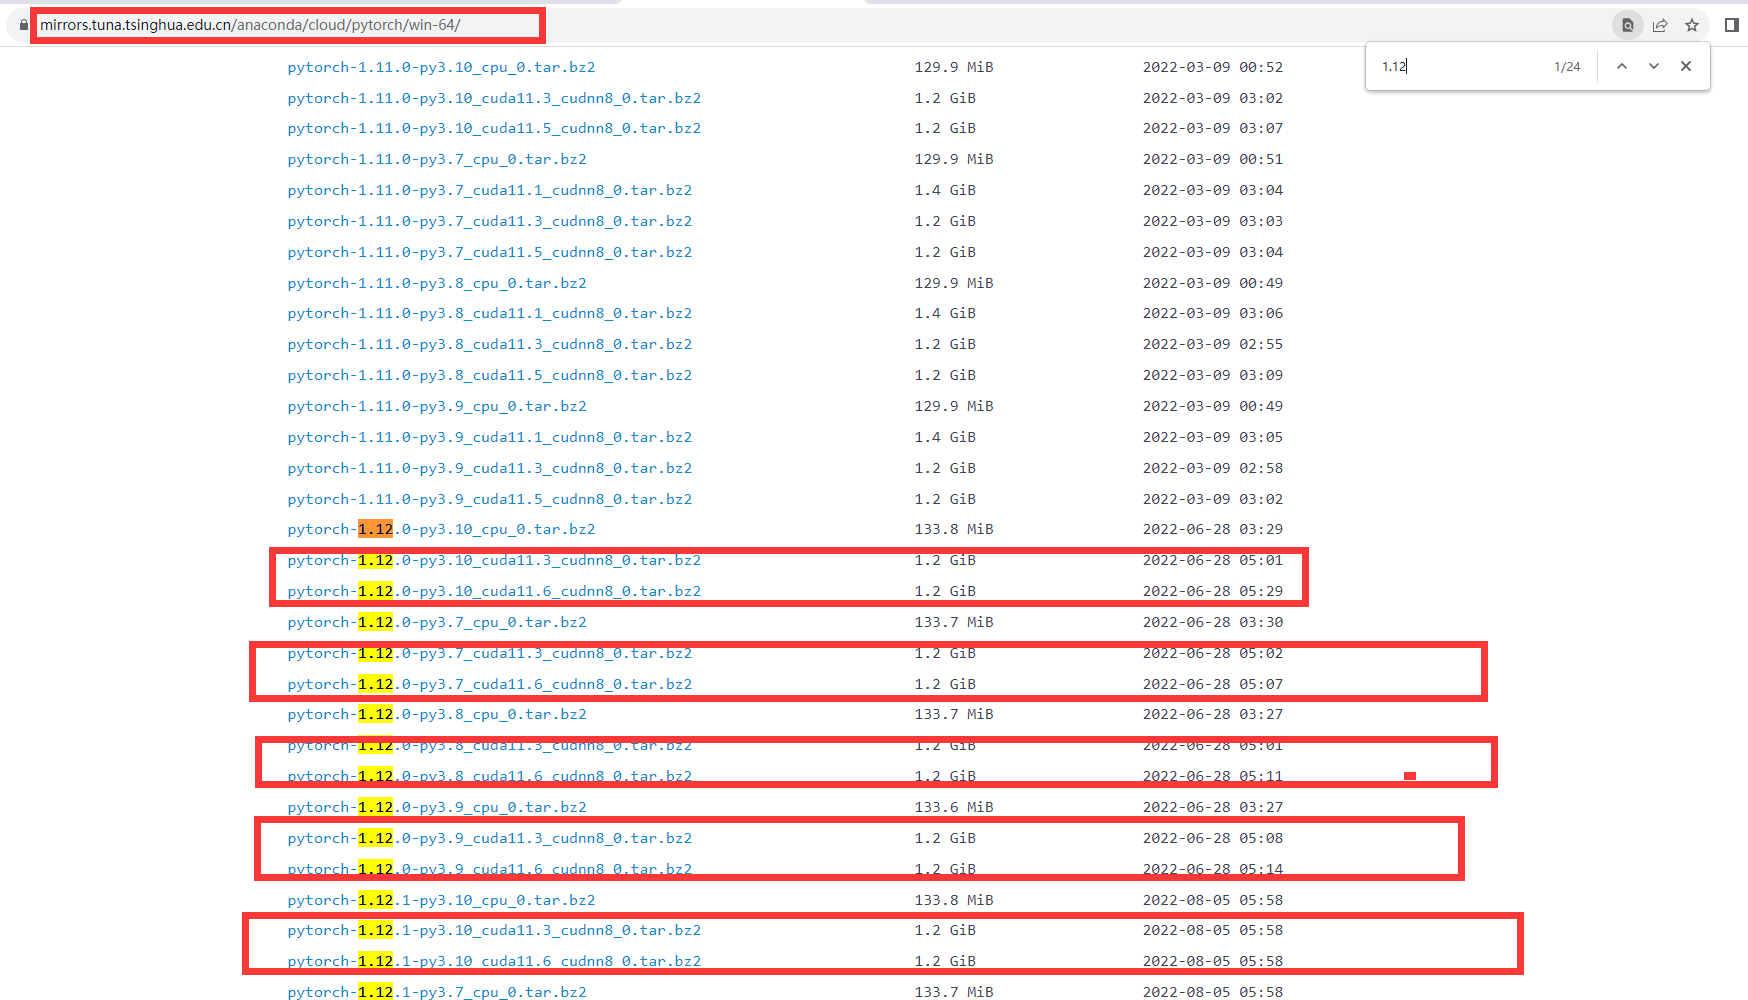The image size is (1748, 1000).
Task: Download pytorch-1.11.0-py3.9_cuda11.5_cudnn8_0.tar.bz2
Action: tap(490, 499)
